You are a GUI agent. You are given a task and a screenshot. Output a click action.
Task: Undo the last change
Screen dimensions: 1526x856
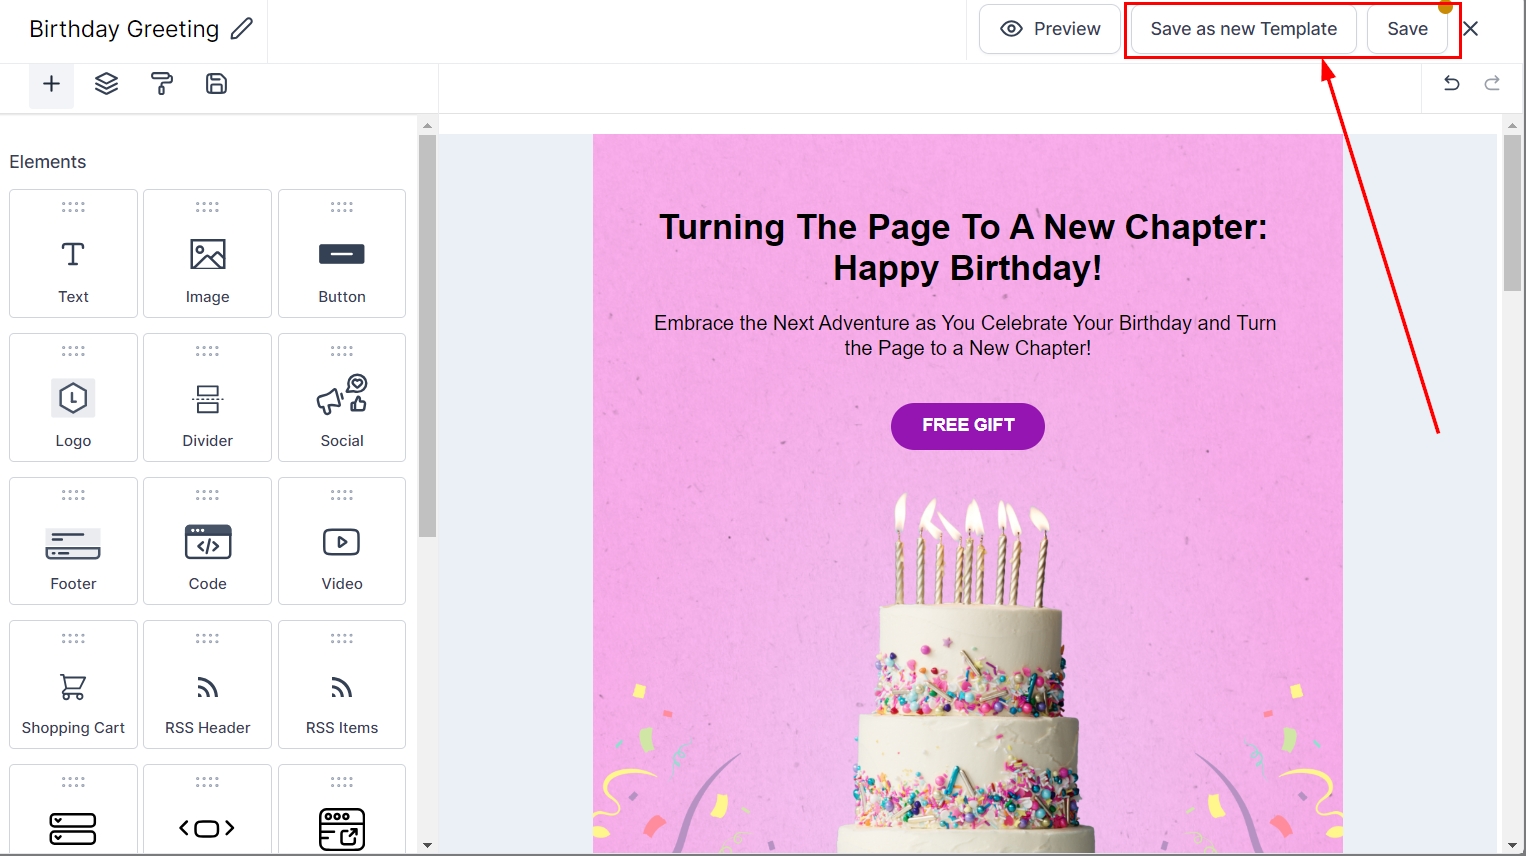coord(1452,84)
